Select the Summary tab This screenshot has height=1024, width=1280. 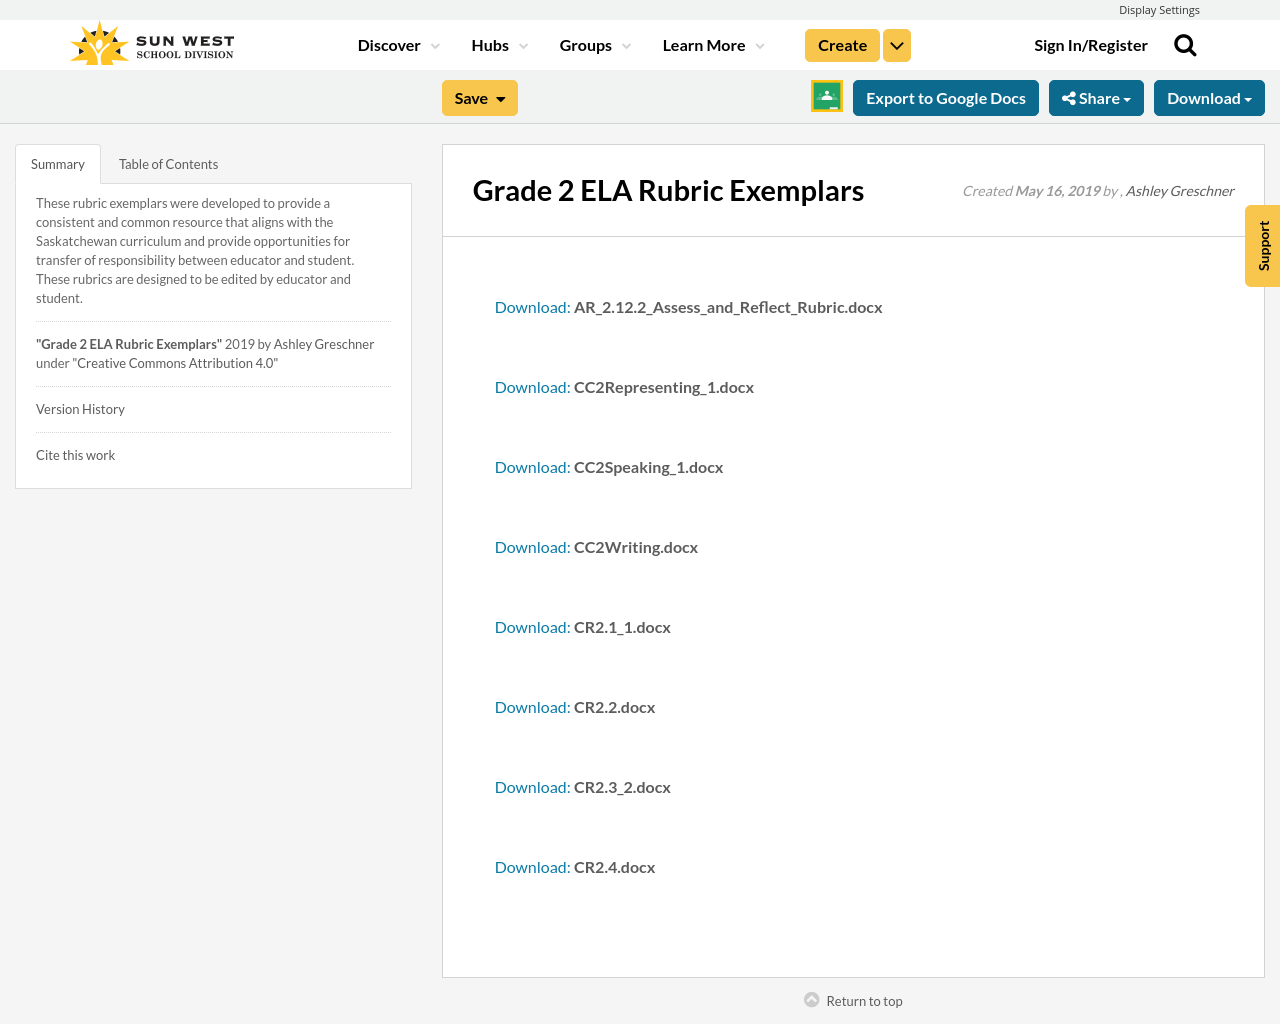pos(57,163)
